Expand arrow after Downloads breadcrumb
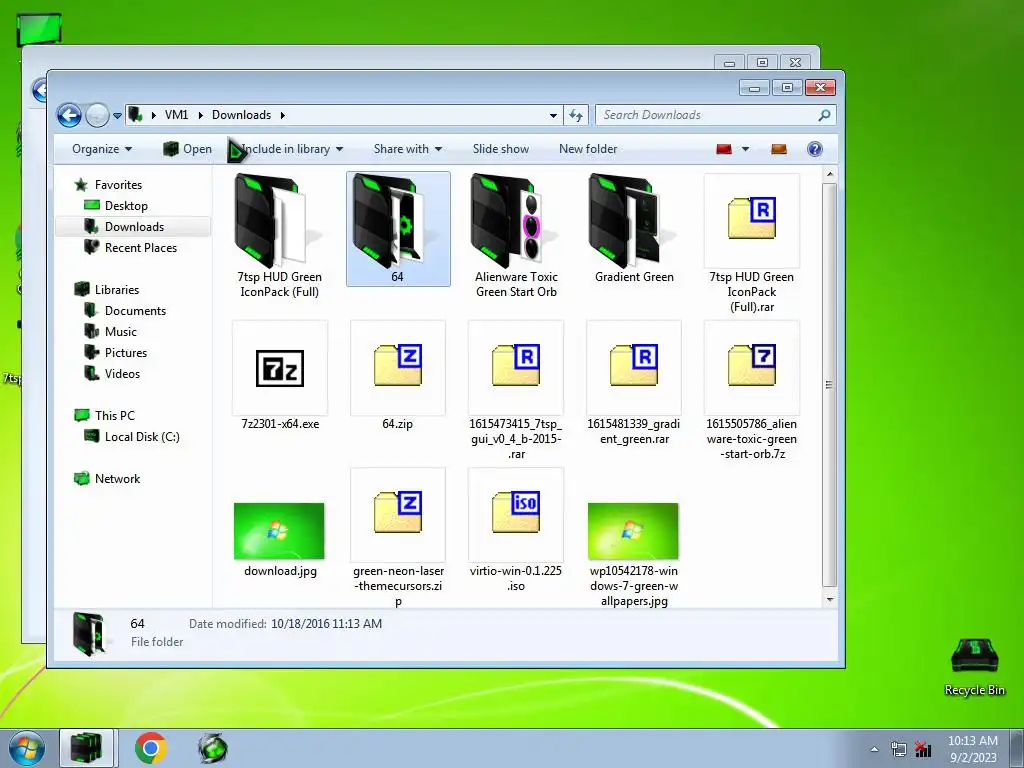The height and width of the screenshot is (768, 1024). click(283, 115)
